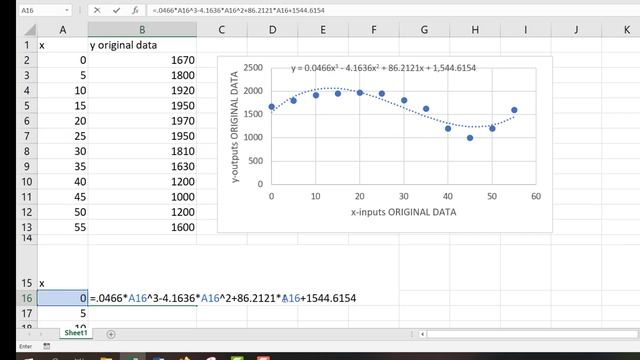This screenshot has height=360, width=640.
Task: Add a new sheet with plus icon
Action: [111, 334]
